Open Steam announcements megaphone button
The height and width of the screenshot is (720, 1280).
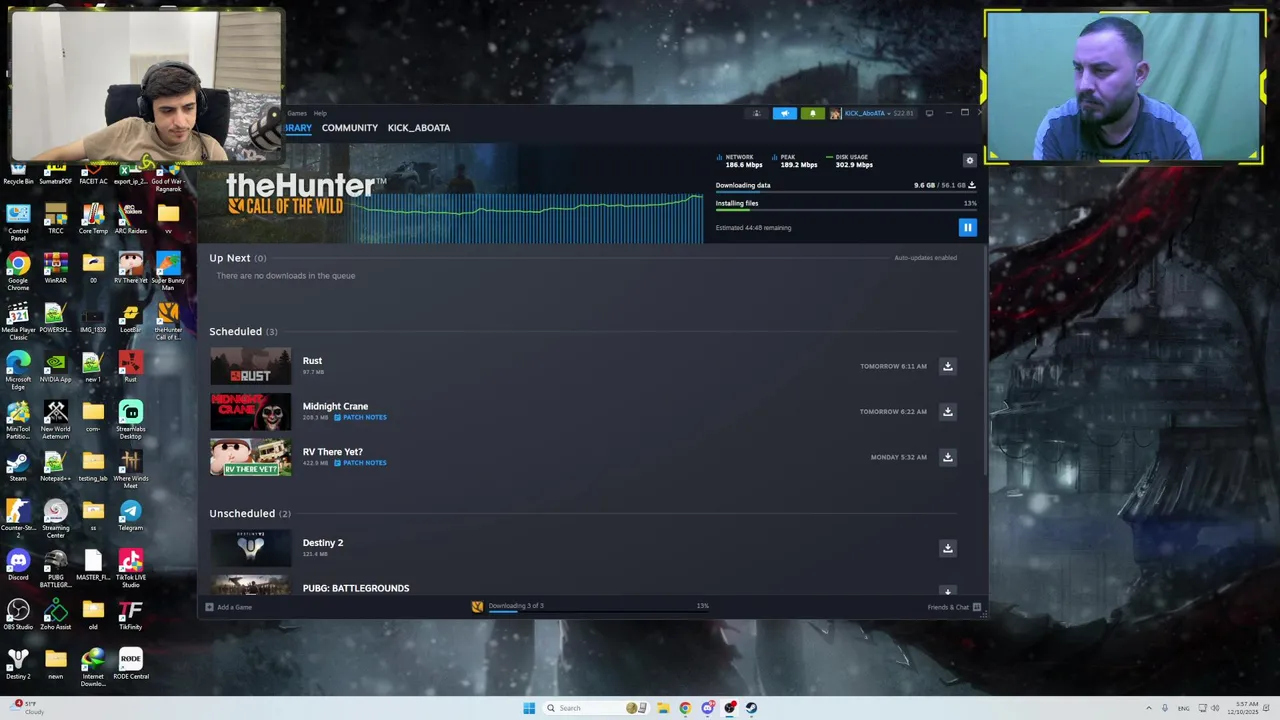pyautogui.click(x=785, y=113)
